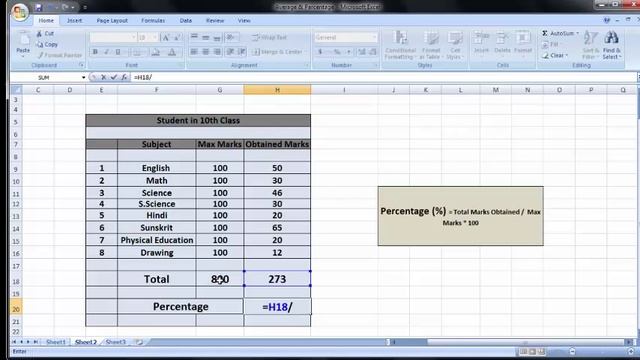This screenshot has height=360, width=640.
Task: Open the Formulas ribbon tab
Action: (153, 20)
